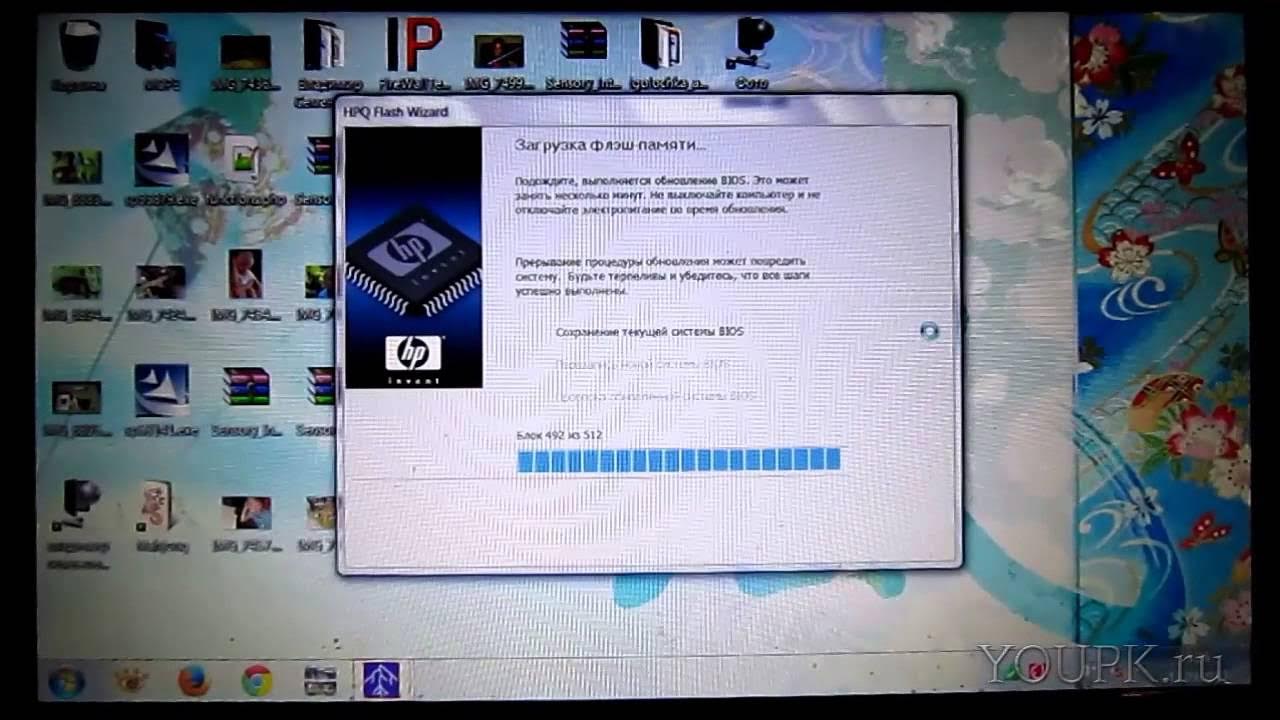Click the BIOS flash progress bar
1280x720 pixels.
679,459
